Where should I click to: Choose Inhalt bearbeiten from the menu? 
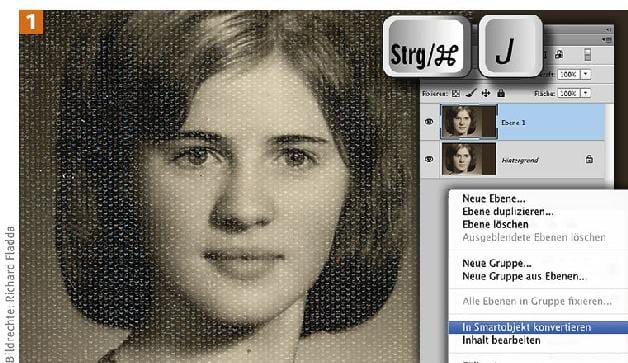coord(501,340)
